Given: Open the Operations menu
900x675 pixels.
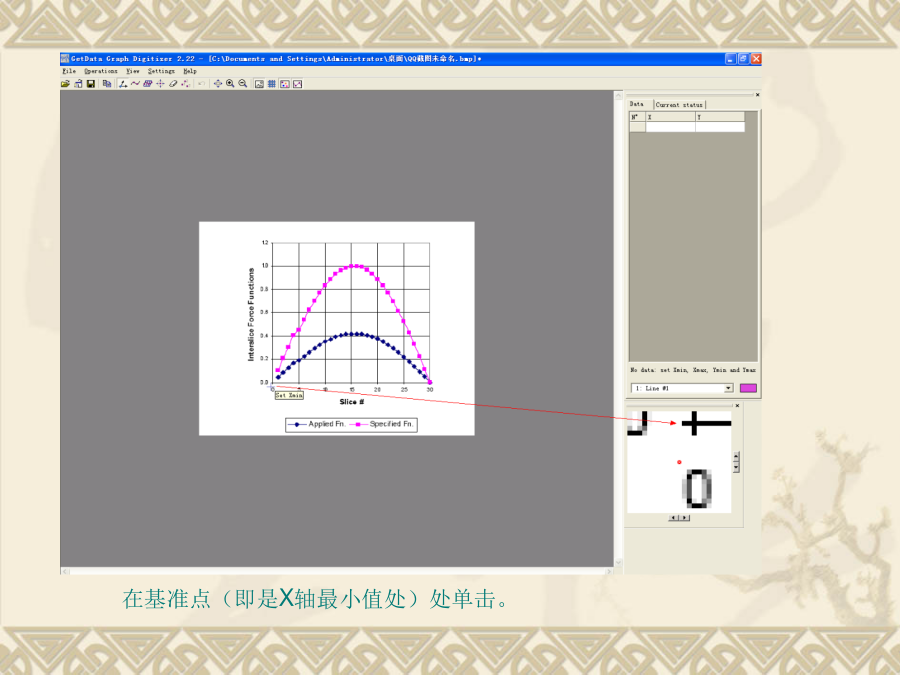Looking at the screenshot, I should pyautogui.click(x=100, y=71).
